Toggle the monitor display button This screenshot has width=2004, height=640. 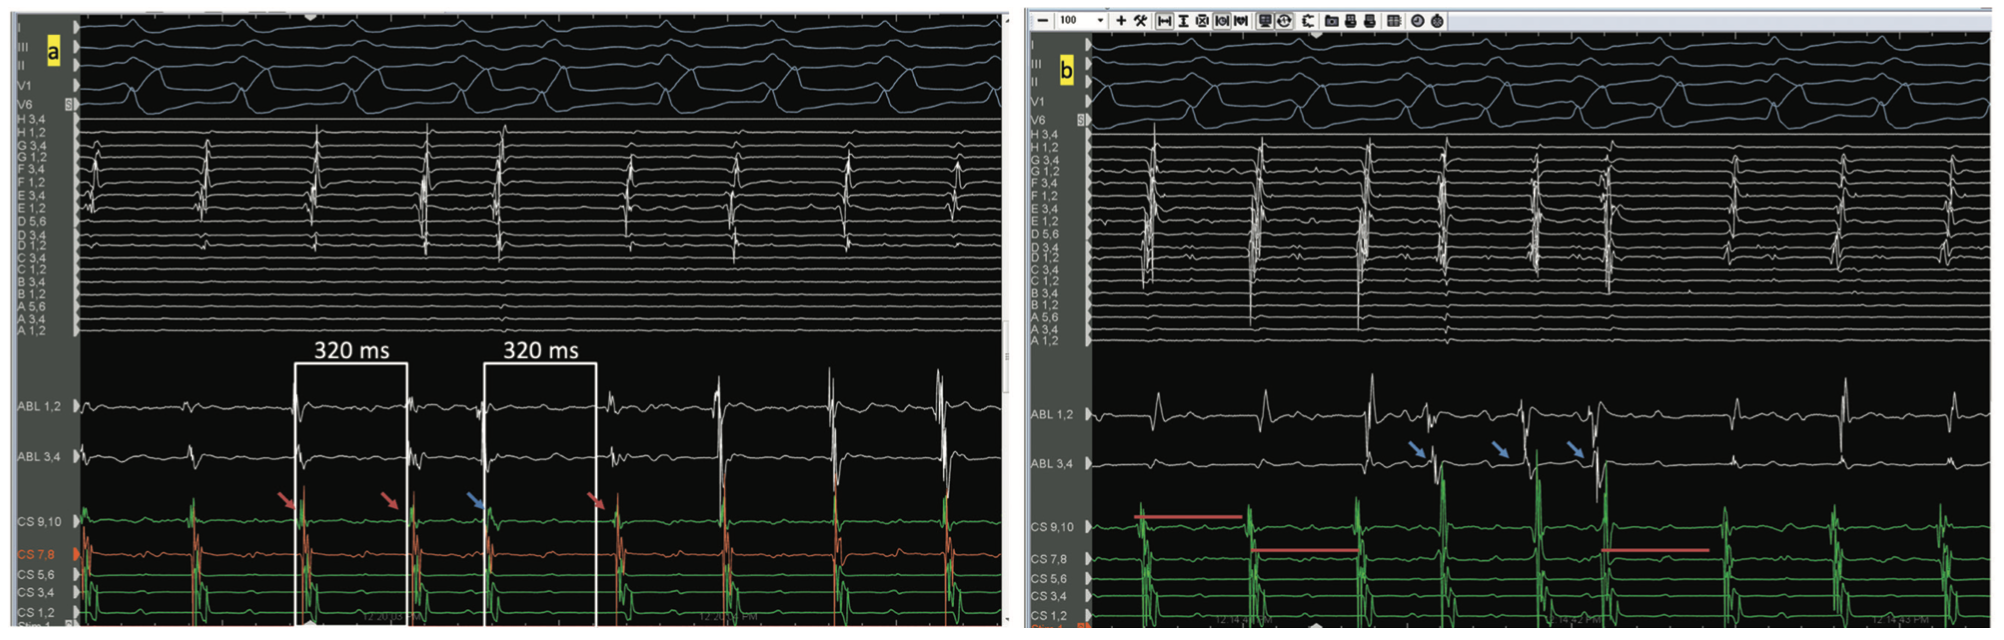1265,20
